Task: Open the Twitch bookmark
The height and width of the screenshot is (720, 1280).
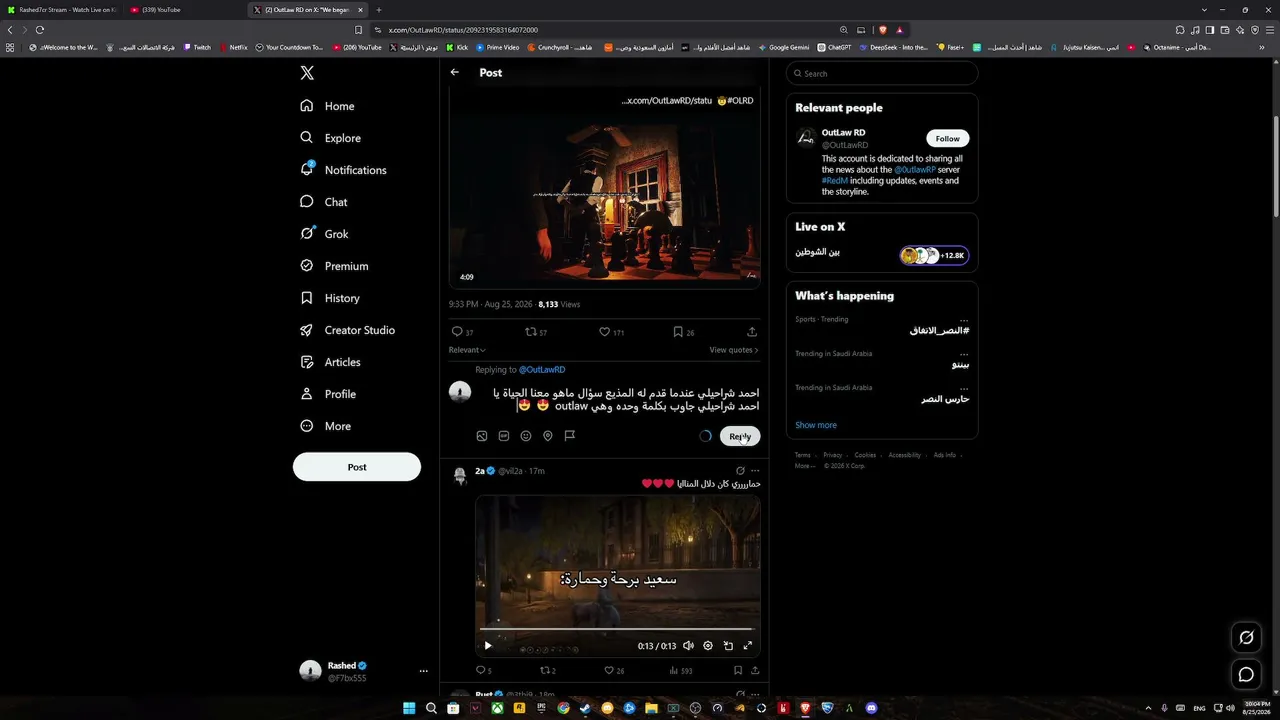Action: point(197,47)
